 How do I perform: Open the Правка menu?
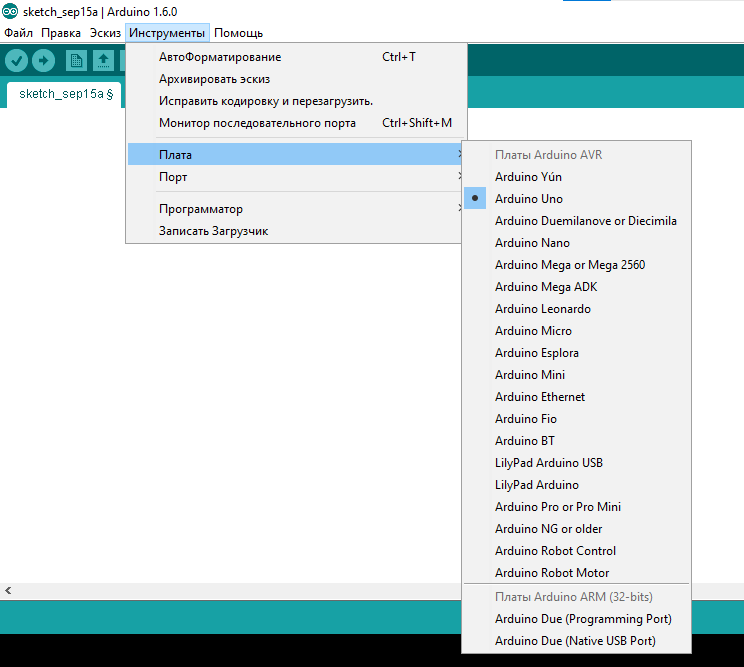point(61,33)
